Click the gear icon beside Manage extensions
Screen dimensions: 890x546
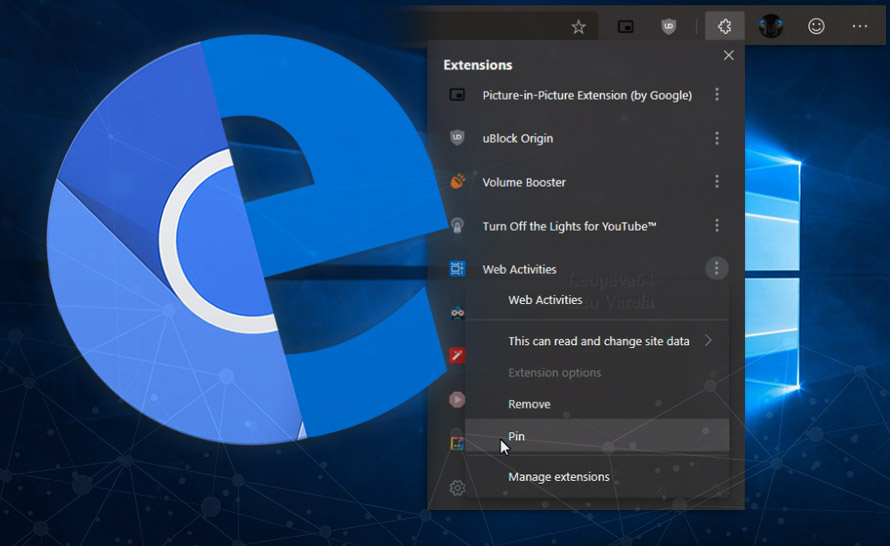point(457,488)
